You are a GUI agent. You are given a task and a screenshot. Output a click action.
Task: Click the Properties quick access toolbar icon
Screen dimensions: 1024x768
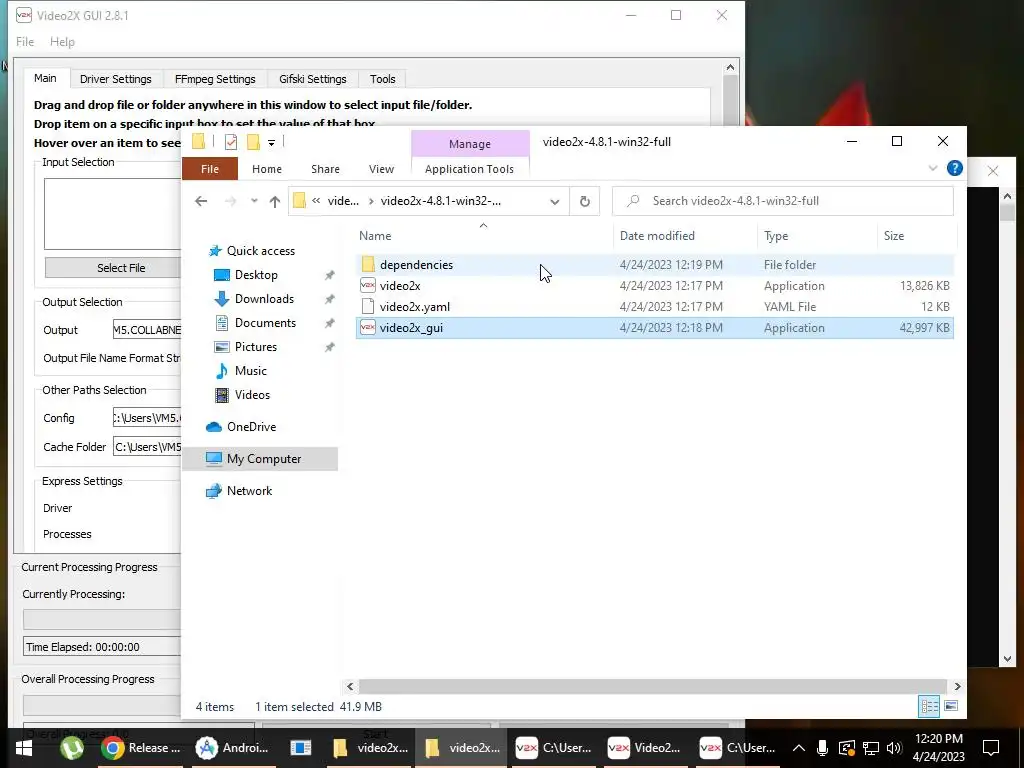point(231,142)
